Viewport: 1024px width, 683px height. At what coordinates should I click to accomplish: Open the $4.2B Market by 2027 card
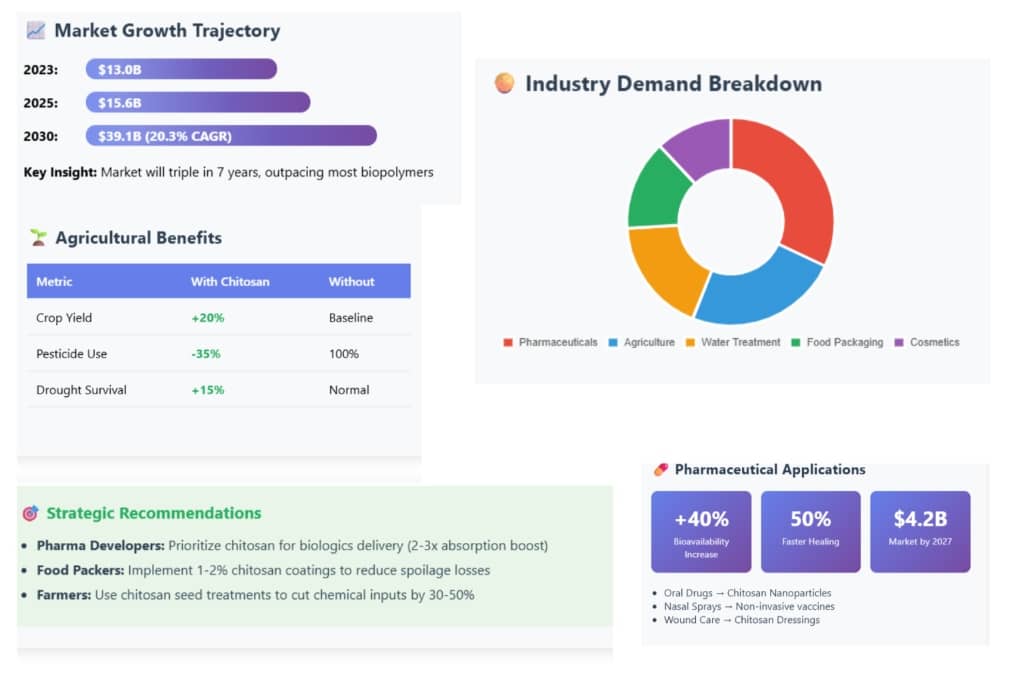click(919, 531)
